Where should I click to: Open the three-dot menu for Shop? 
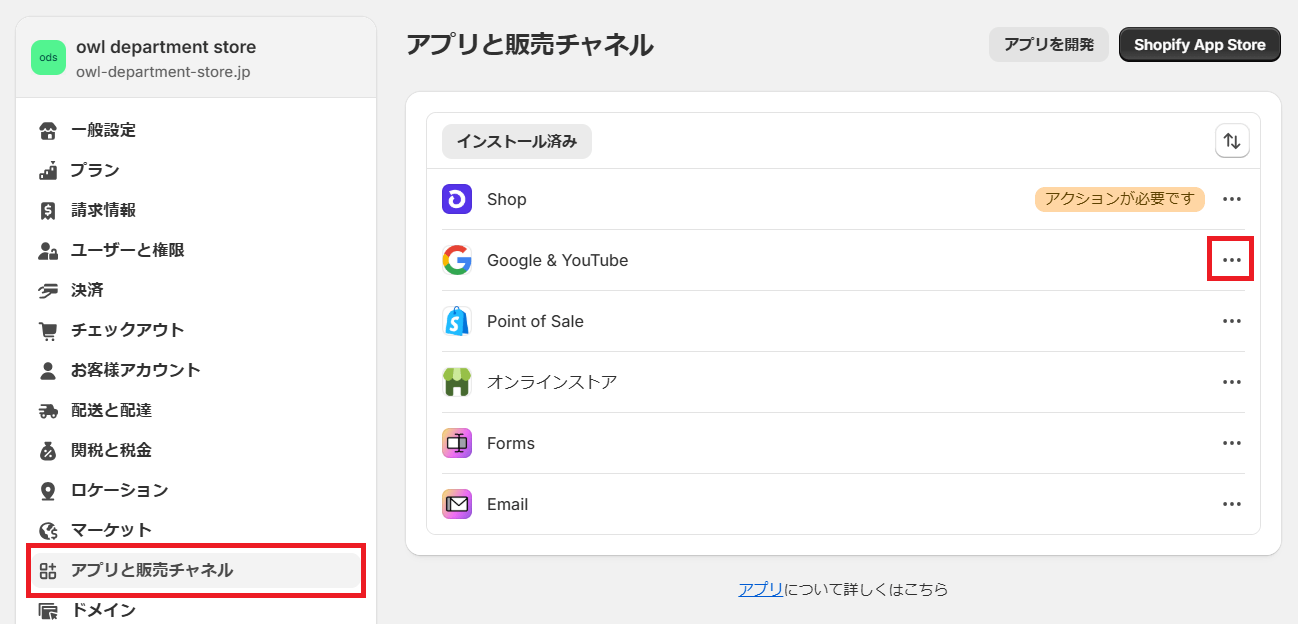1231,199
